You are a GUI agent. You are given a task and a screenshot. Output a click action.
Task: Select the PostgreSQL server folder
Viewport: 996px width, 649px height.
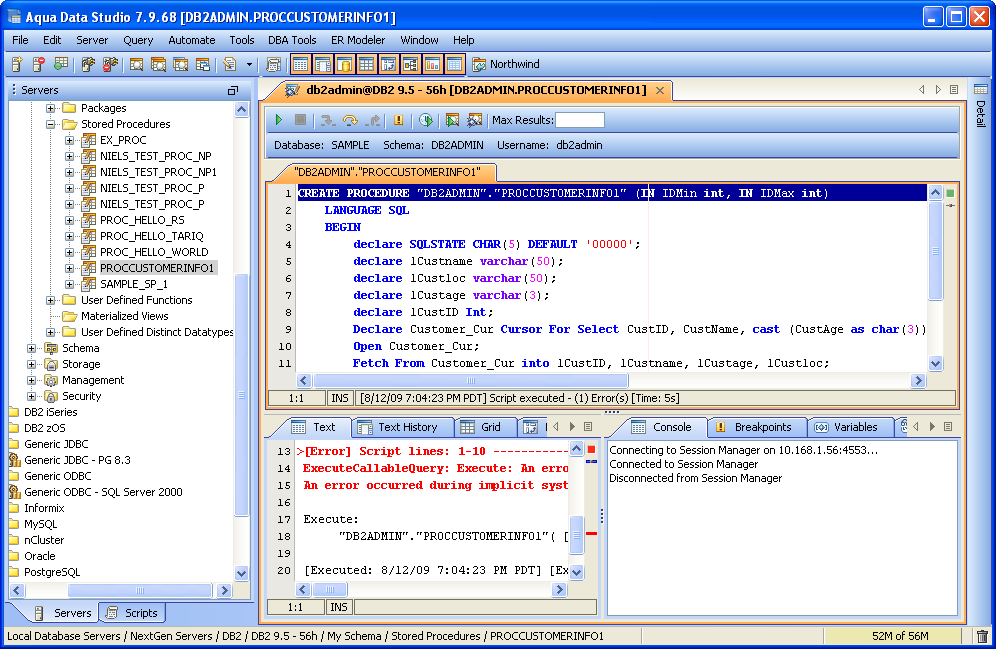pos(51,572)
